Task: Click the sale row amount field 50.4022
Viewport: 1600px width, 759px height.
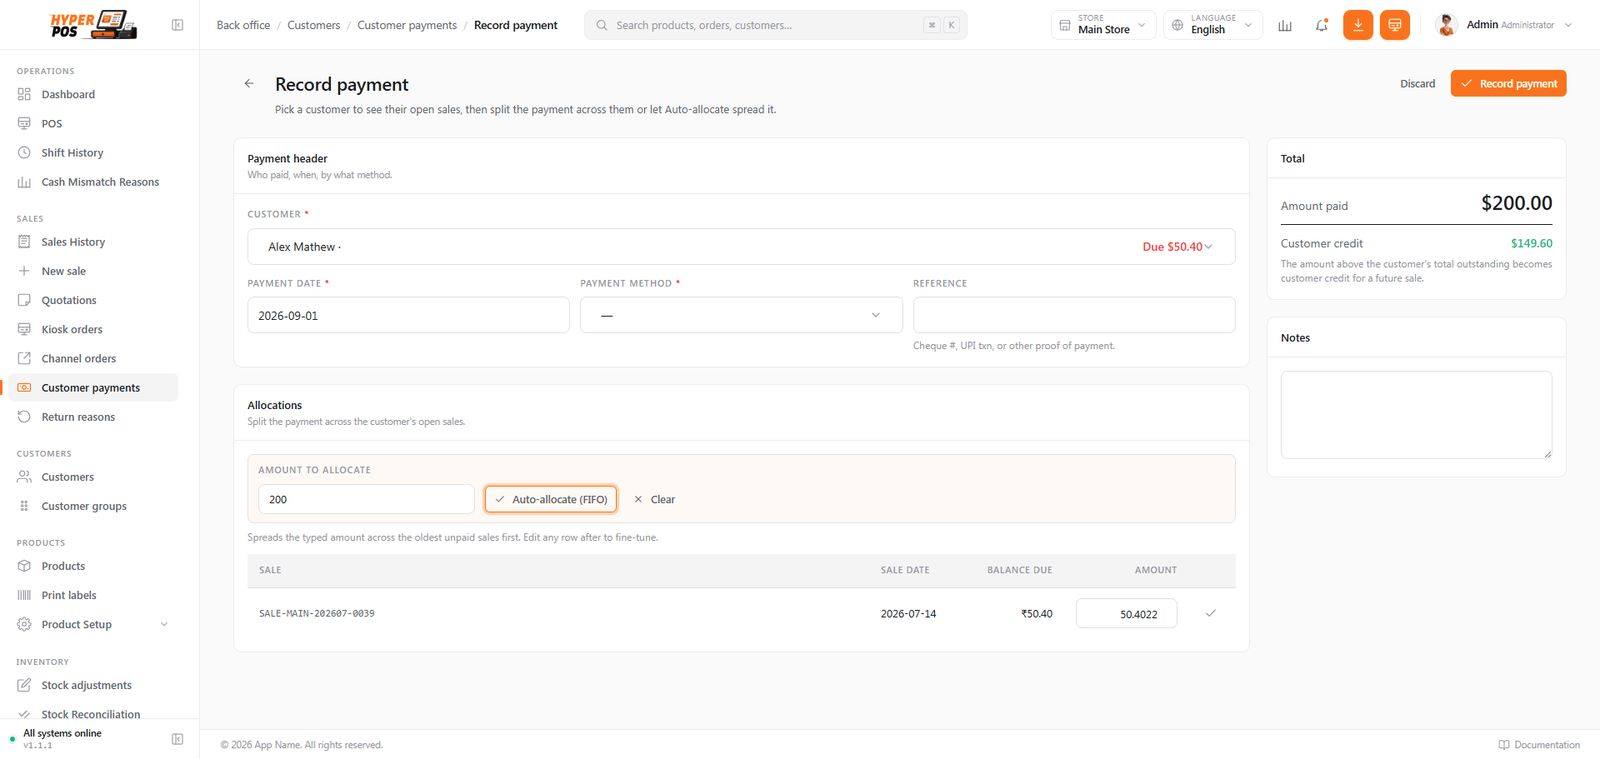Action: [1126, 614]
